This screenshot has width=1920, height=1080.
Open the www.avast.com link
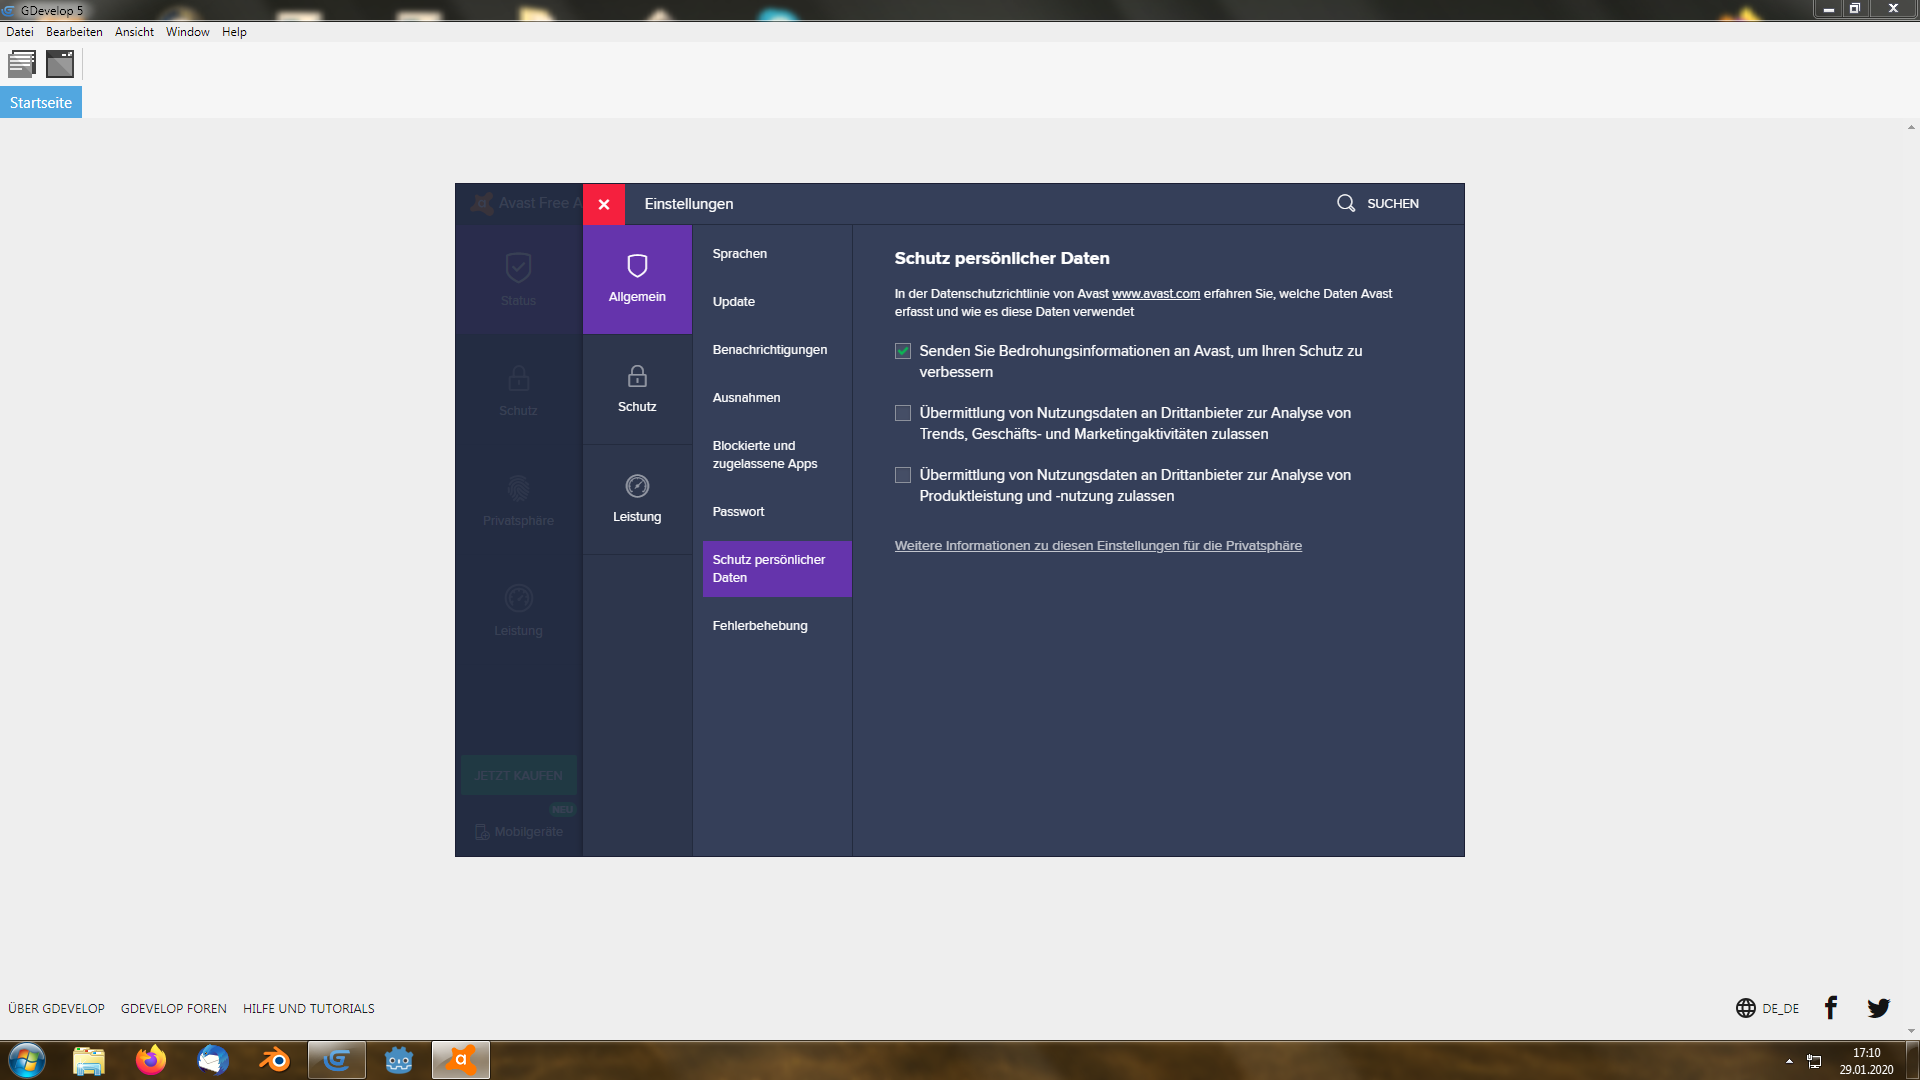point(1155,294)
